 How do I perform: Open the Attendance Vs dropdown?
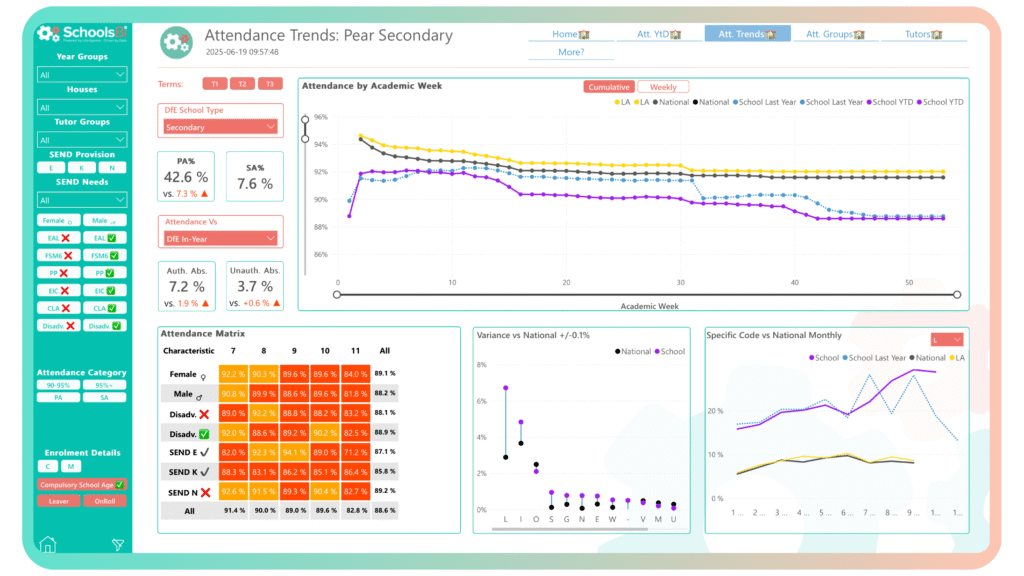220,238
